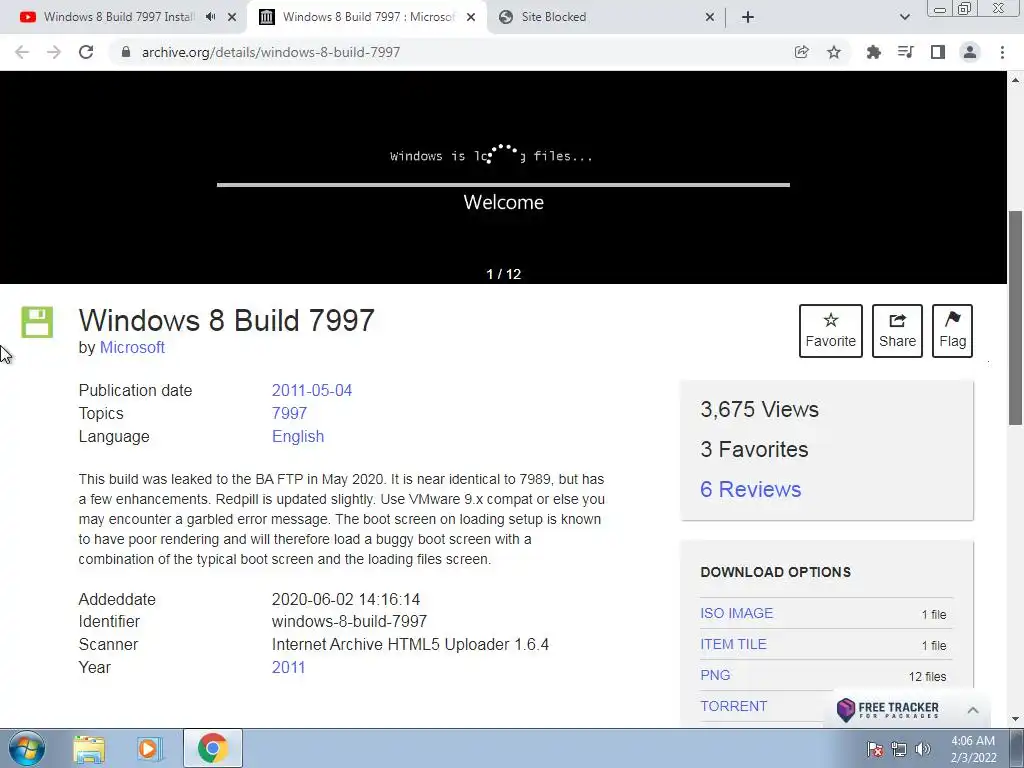Click the Welcome boot screen image
Viewport: 1024px width, 768px height.
(504, 178)
